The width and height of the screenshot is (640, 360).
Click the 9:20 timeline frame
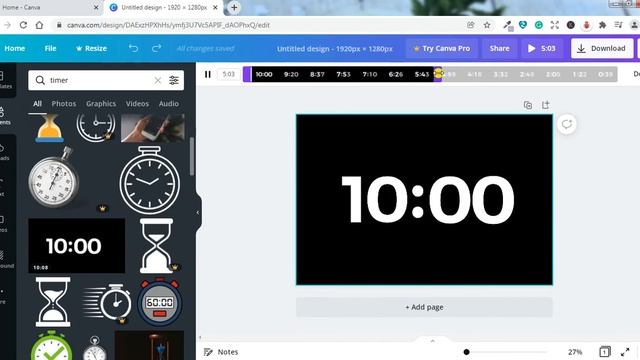pyautogui.click(x=291, y=74)
